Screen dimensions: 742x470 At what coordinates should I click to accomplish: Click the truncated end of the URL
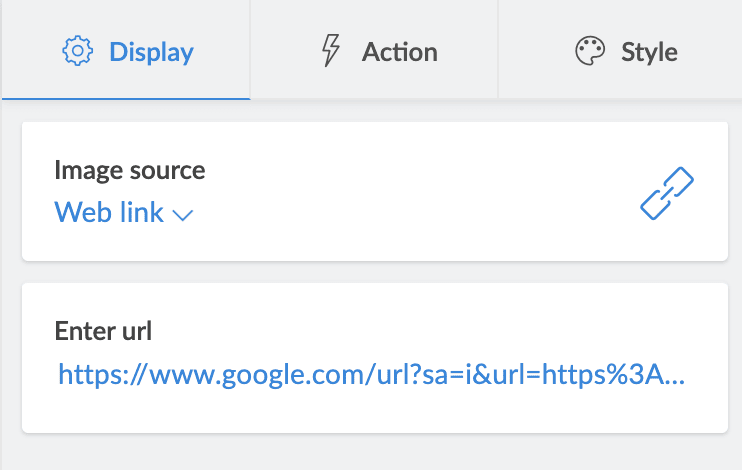pyautogui.click(x=672, y=375)
